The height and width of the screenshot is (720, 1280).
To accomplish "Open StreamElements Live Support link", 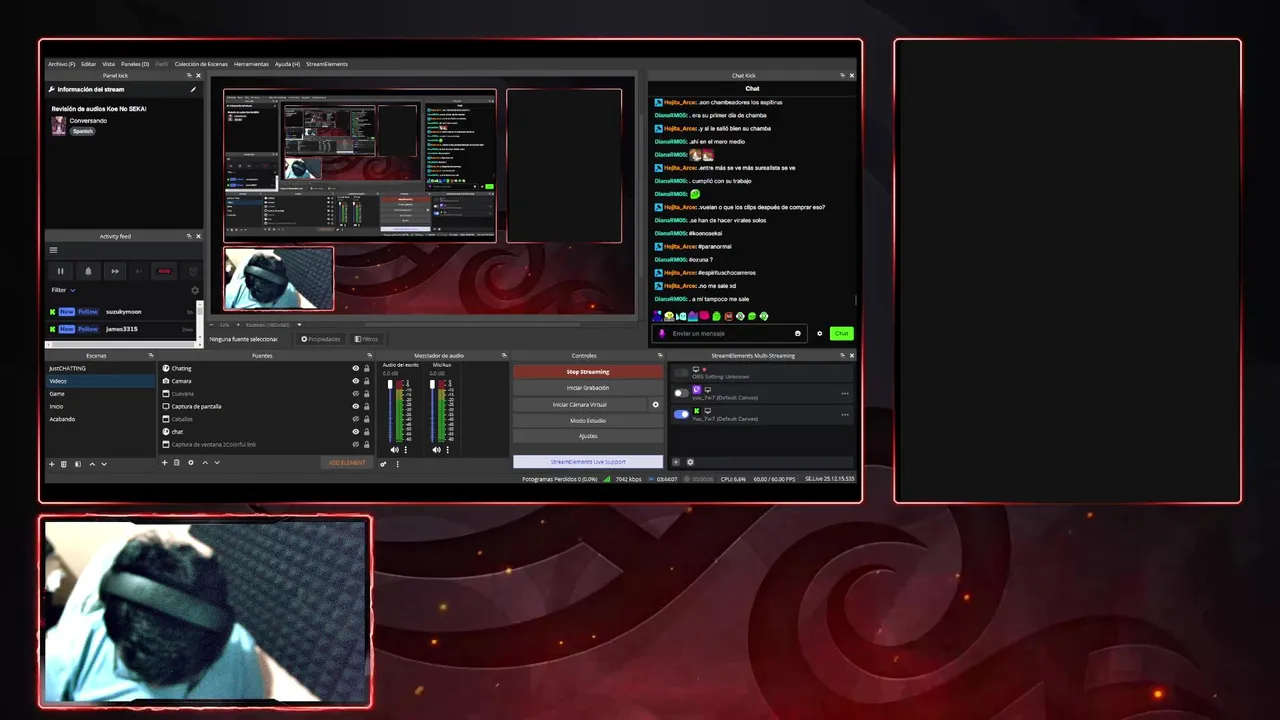I will (x=588, y=462).
